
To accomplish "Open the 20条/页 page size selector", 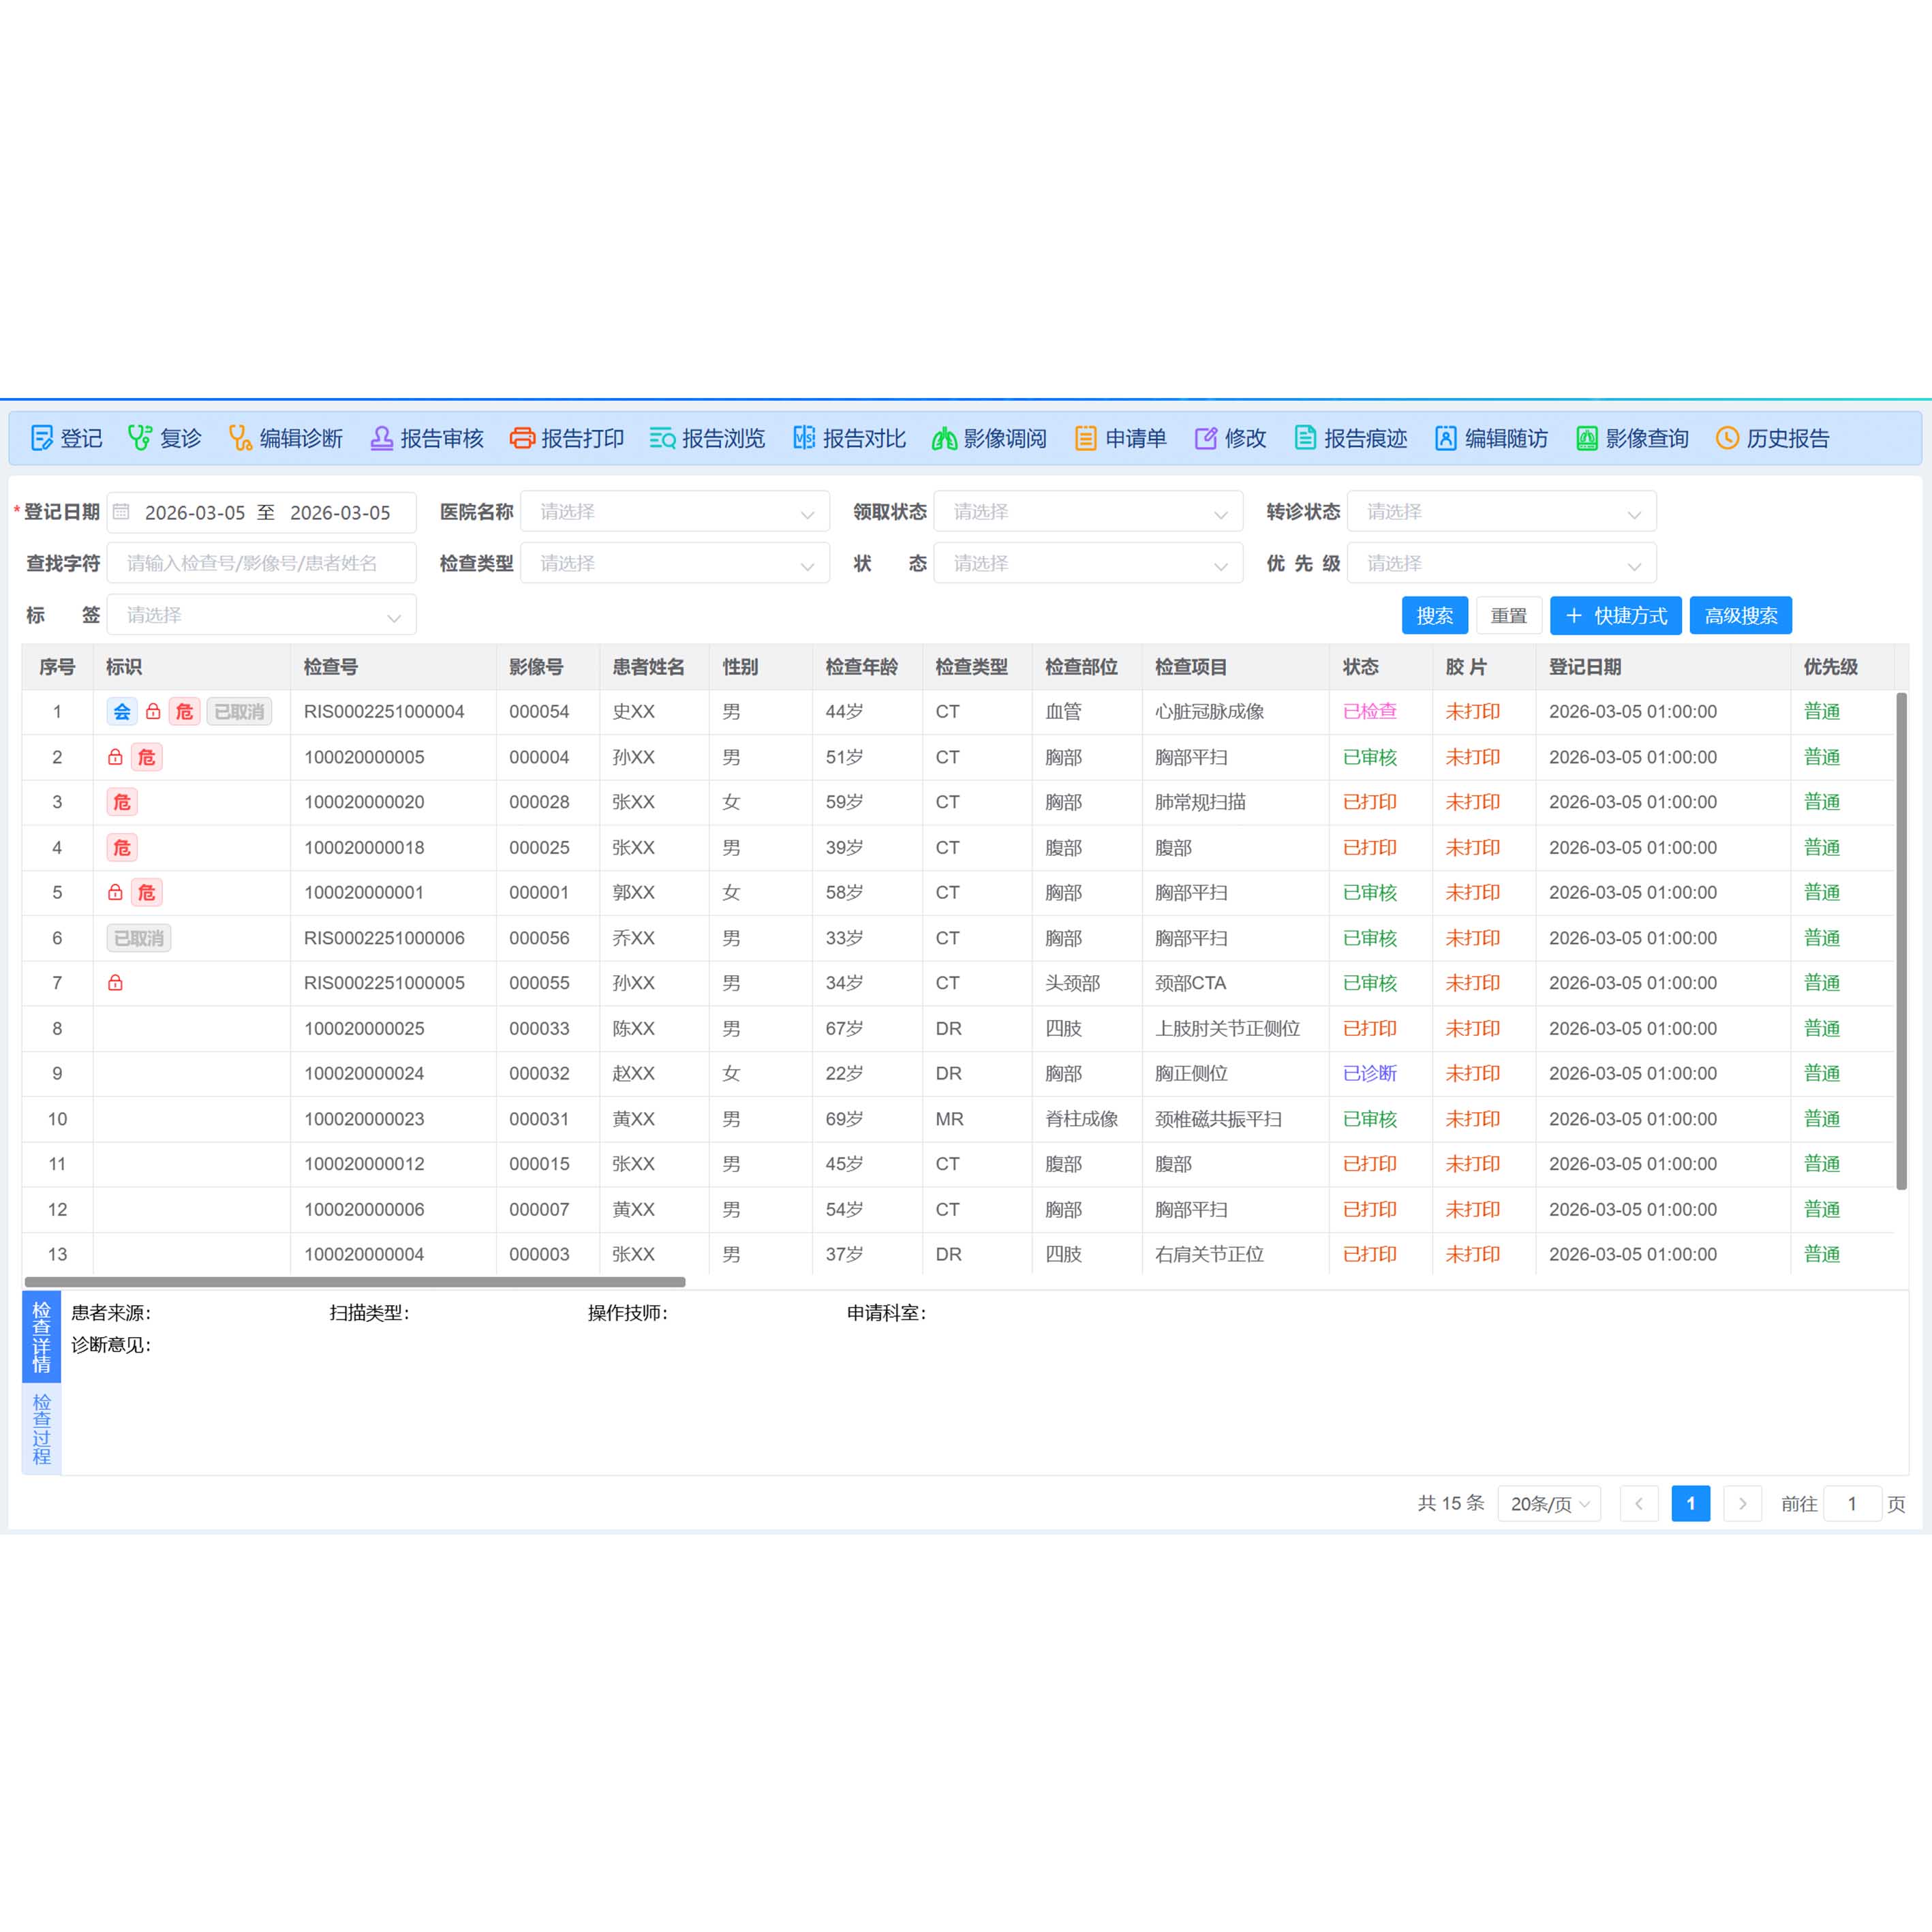I will [1548, 1504].
